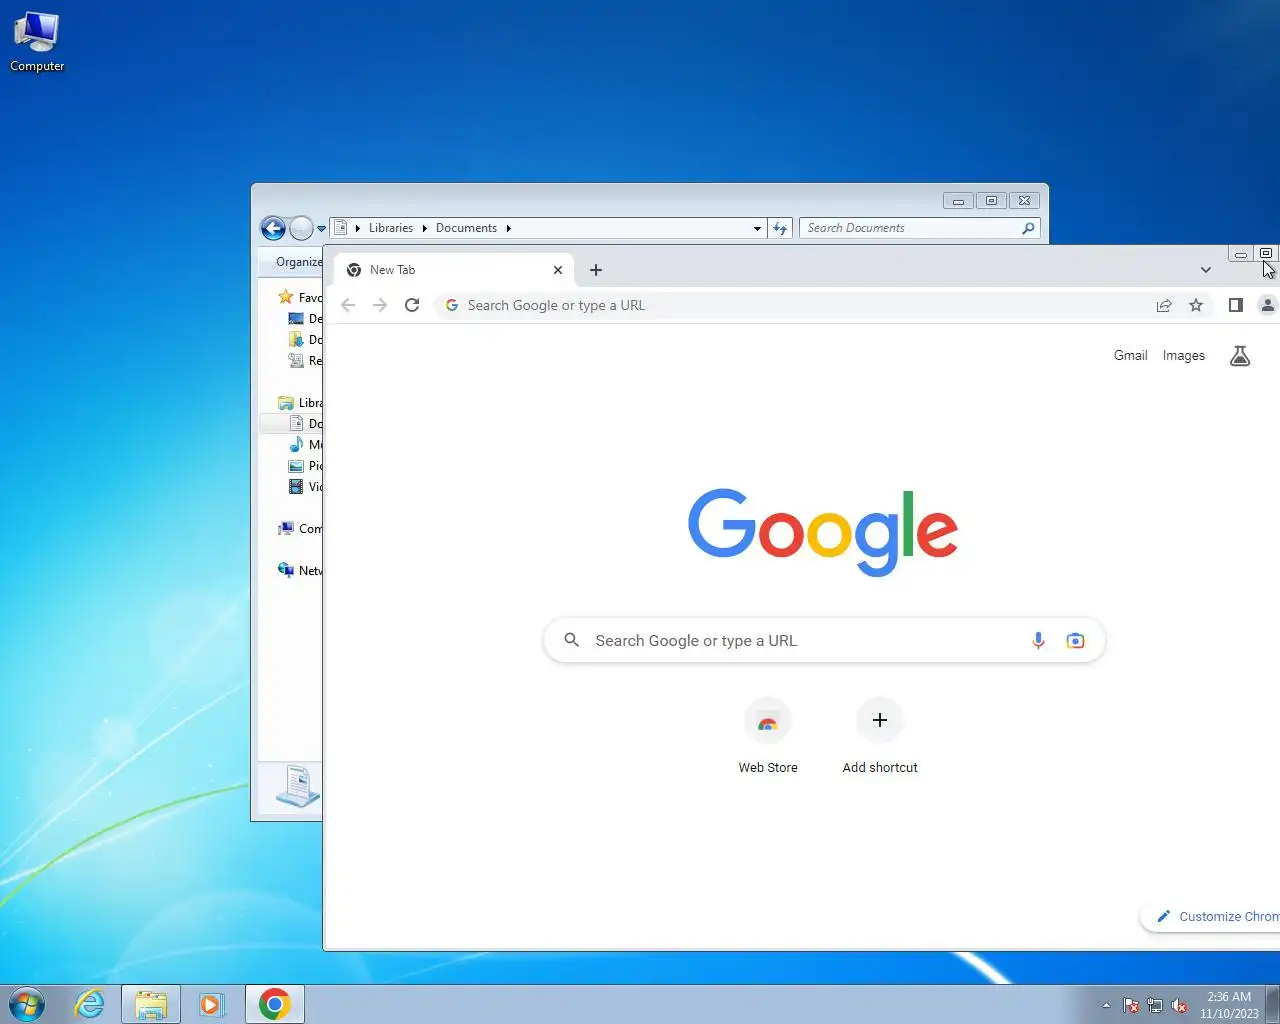Open the Gmail link

[1131, 355]
